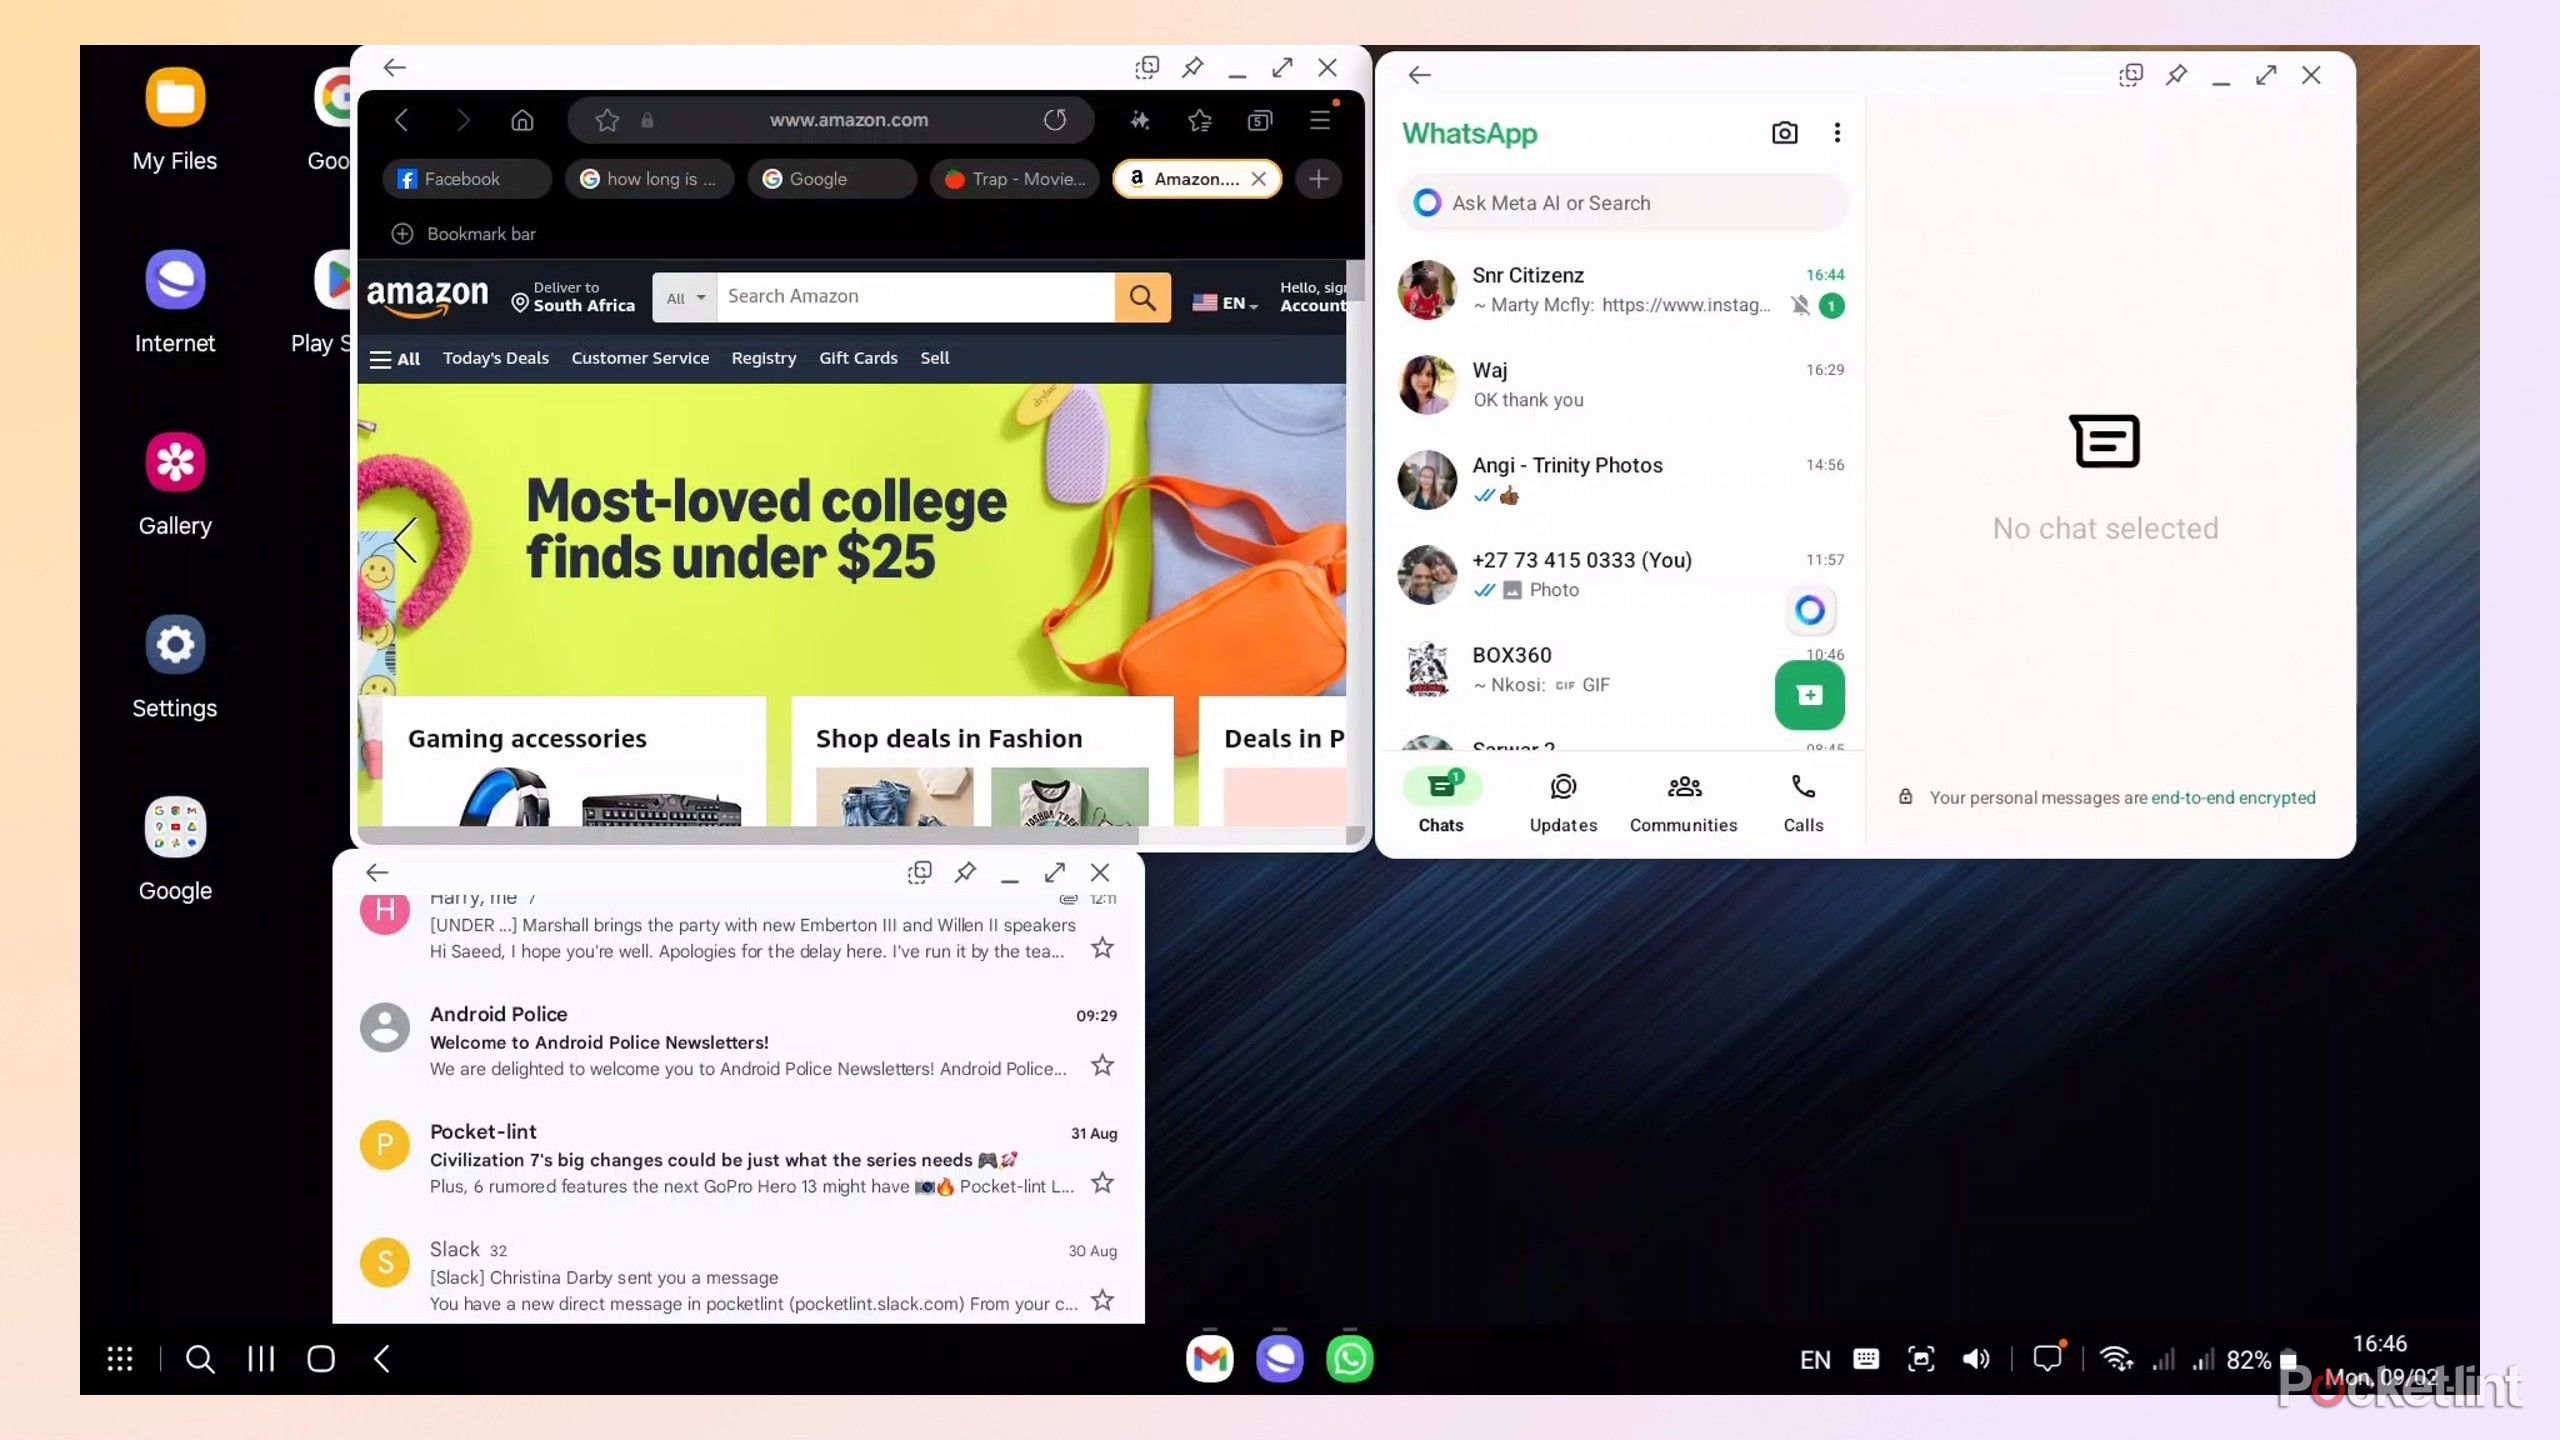Open WhatsApp three-dot more options menu
Image resolution: width=2560 pixels, height=1440 pixels.
point(1837,133)
